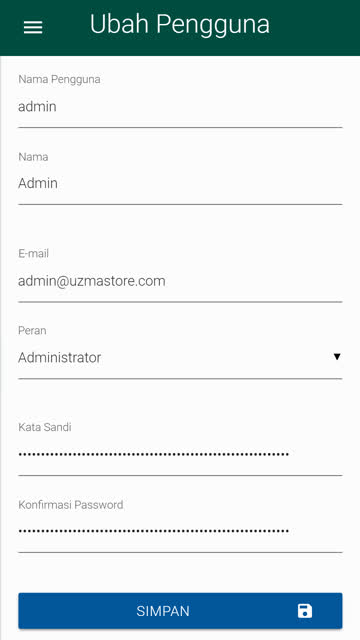Click blank space between Nama and E-mail fields

(180, 225)
